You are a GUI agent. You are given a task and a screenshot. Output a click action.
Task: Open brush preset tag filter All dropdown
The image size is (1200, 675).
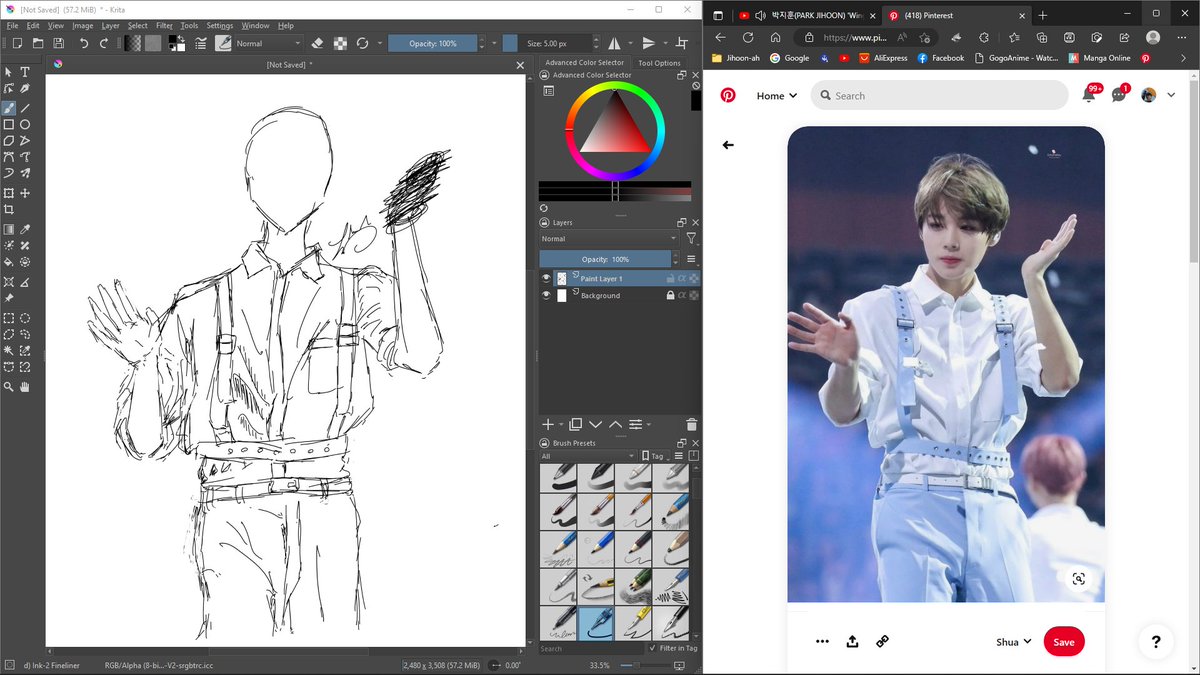(x=588, y=456)
